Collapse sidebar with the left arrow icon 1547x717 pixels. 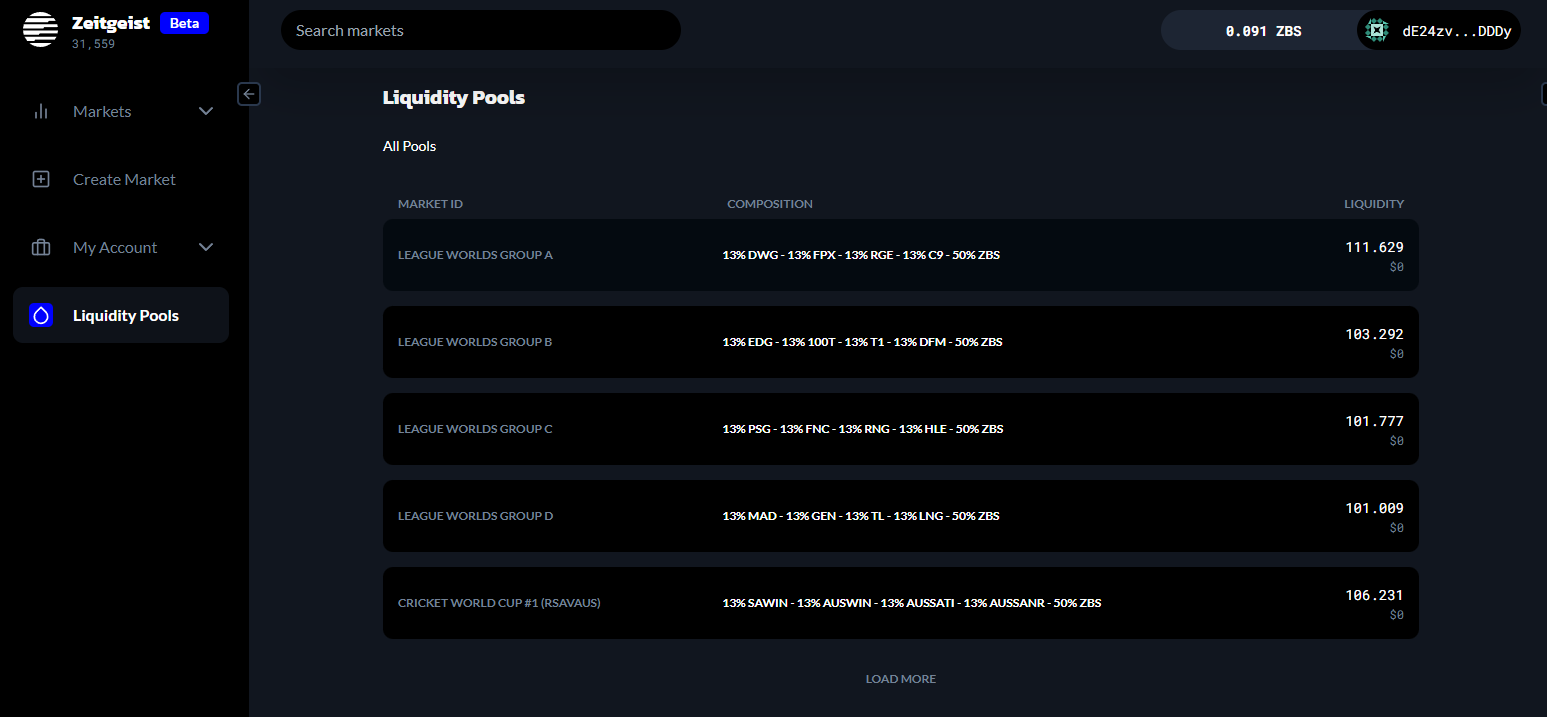249,94
